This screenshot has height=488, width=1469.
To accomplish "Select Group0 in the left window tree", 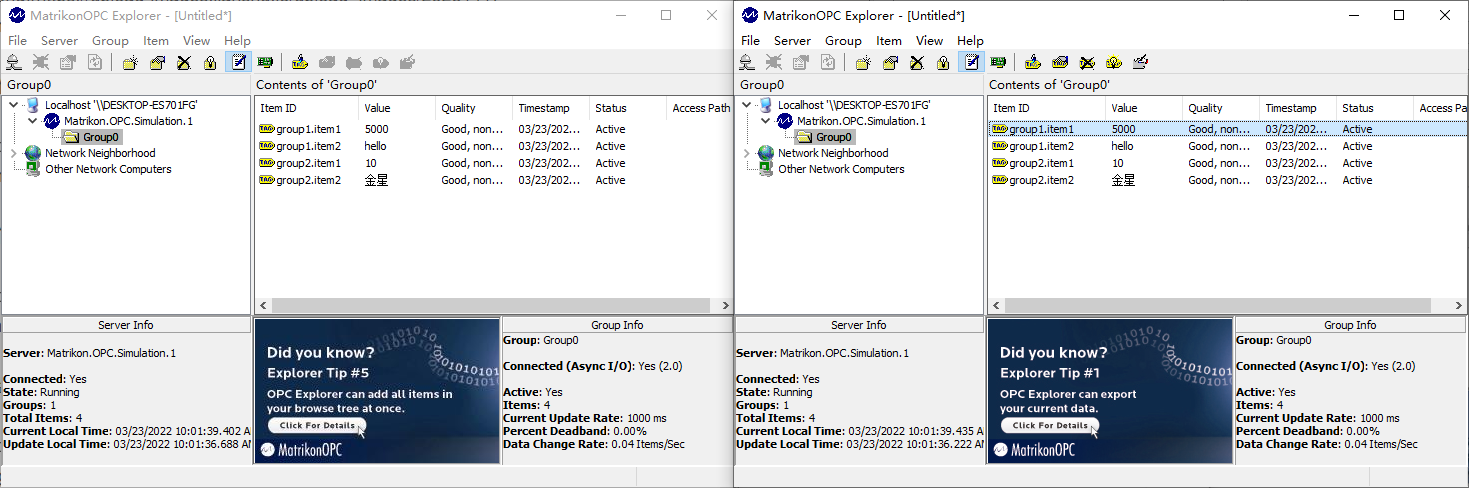I will point(101,137).
